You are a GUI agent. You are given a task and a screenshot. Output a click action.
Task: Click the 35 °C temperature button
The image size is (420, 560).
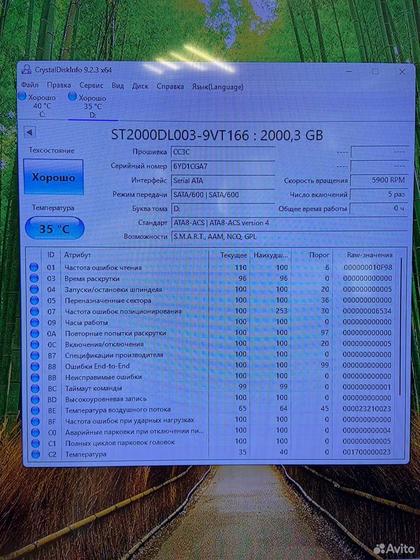[55, 228]
